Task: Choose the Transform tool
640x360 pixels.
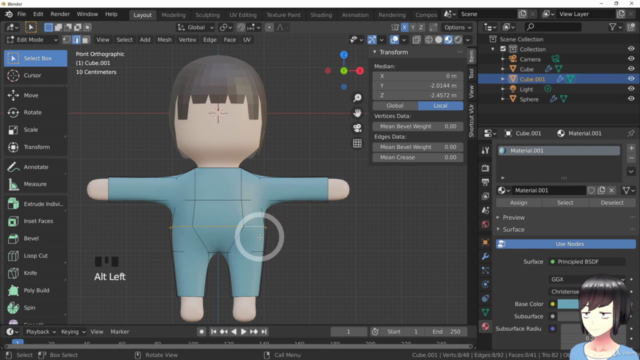Action: tap(36, 147)
